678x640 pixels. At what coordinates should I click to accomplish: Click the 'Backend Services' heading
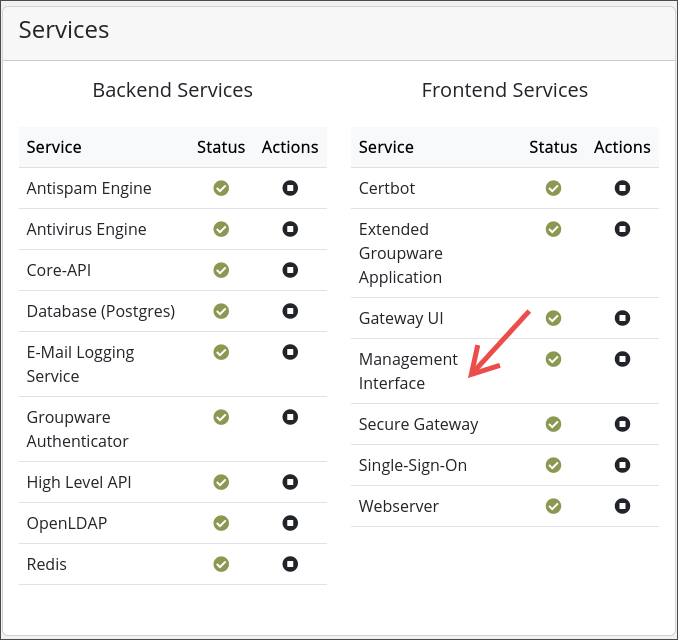[173, 90]
